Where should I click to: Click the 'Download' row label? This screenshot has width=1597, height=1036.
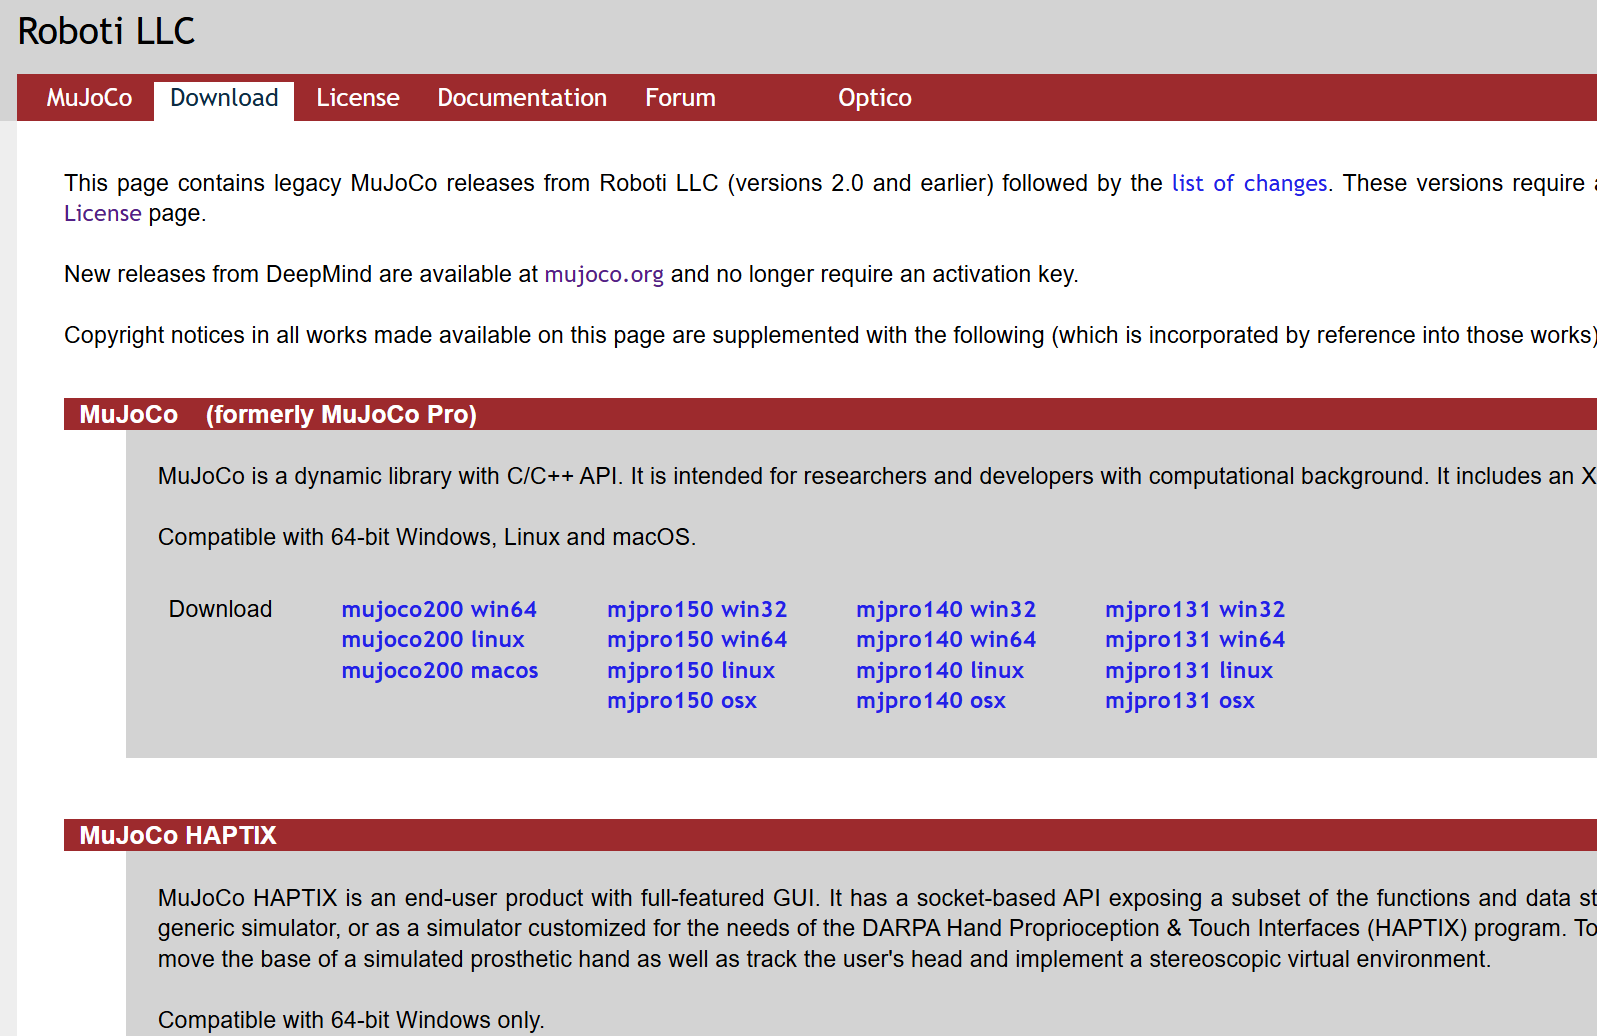coord(220,609)
